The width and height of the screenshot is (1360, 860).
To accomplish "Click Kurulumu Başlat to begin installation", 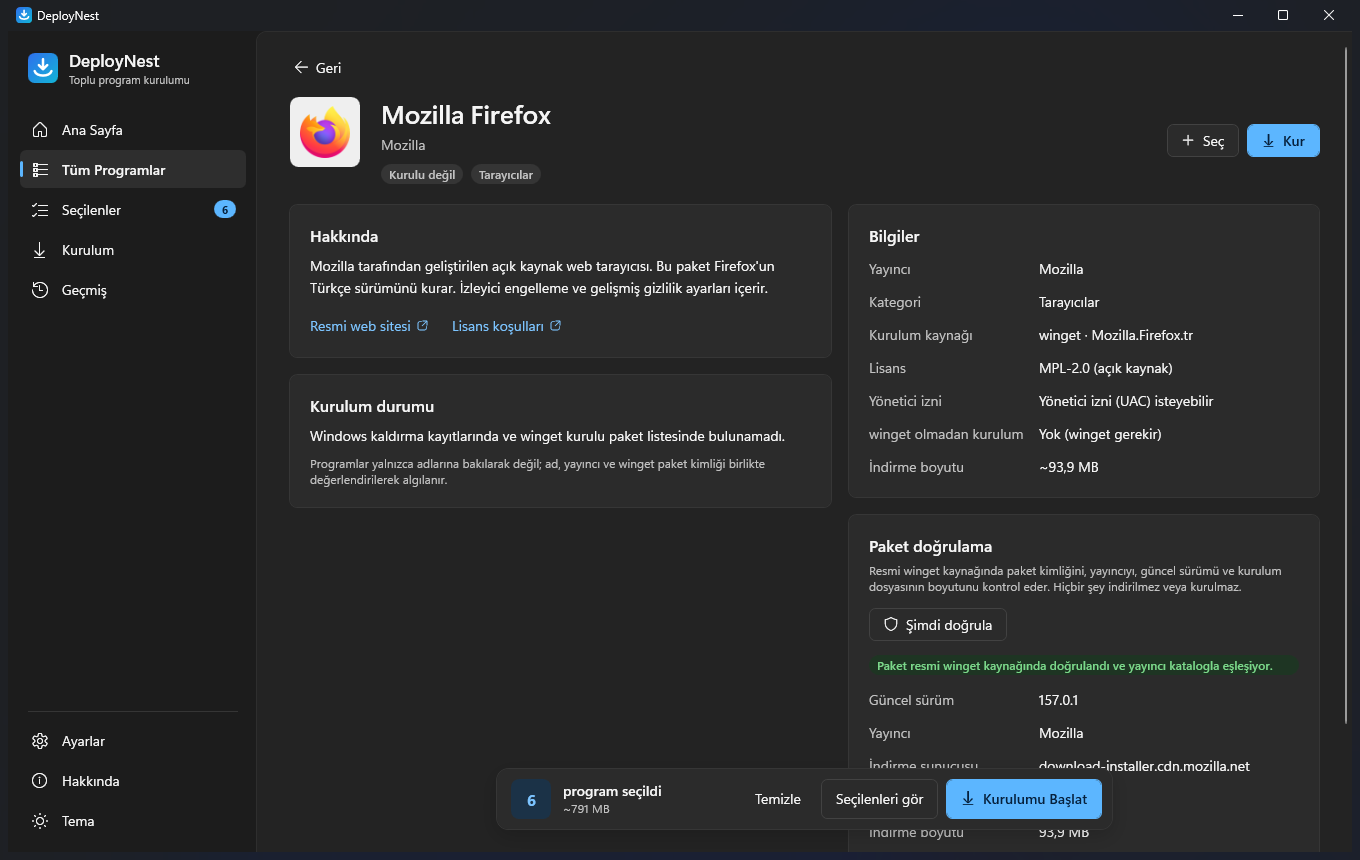I will tap(1024, 799).
